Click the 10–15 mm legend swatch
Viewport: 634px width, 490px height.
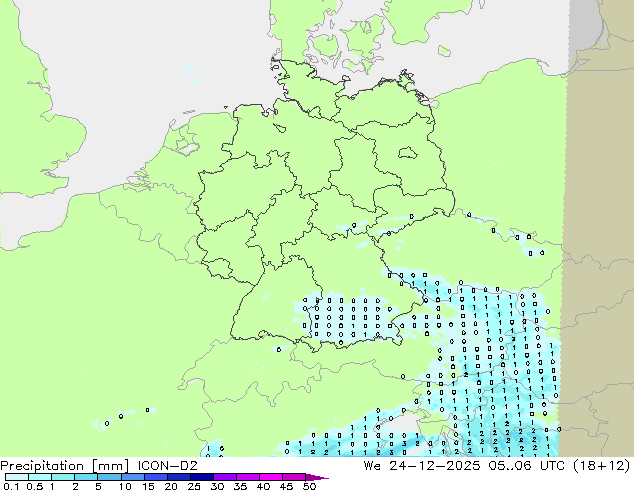point(132,477)
